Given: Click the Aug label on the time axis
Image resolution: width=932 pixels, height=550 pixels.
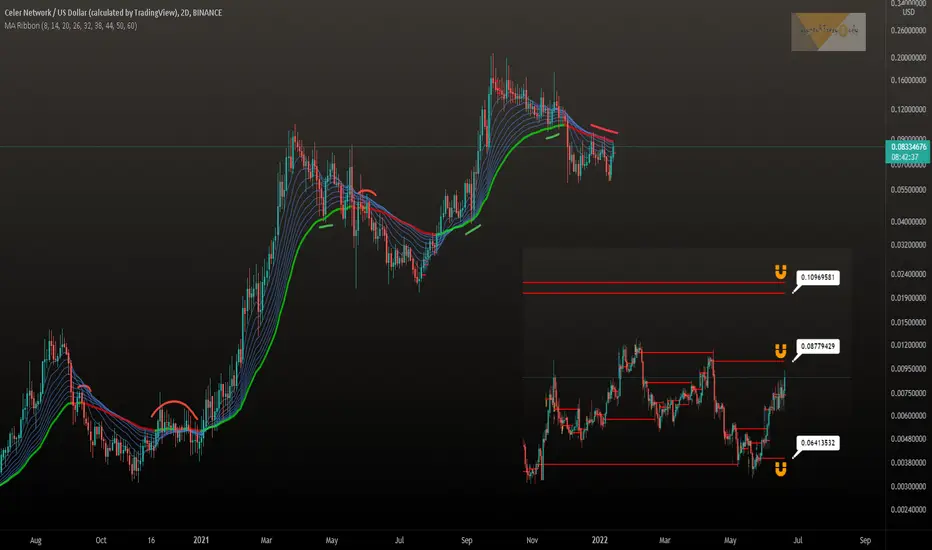Looking at the screenshot, I should click(x=36, y=540).
